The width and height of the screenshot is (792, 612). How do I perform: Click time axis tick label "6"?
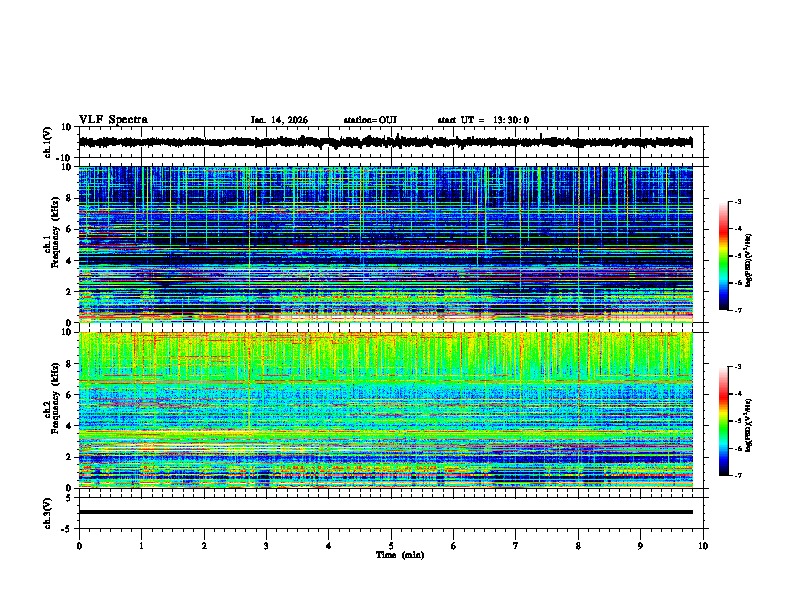454,546
